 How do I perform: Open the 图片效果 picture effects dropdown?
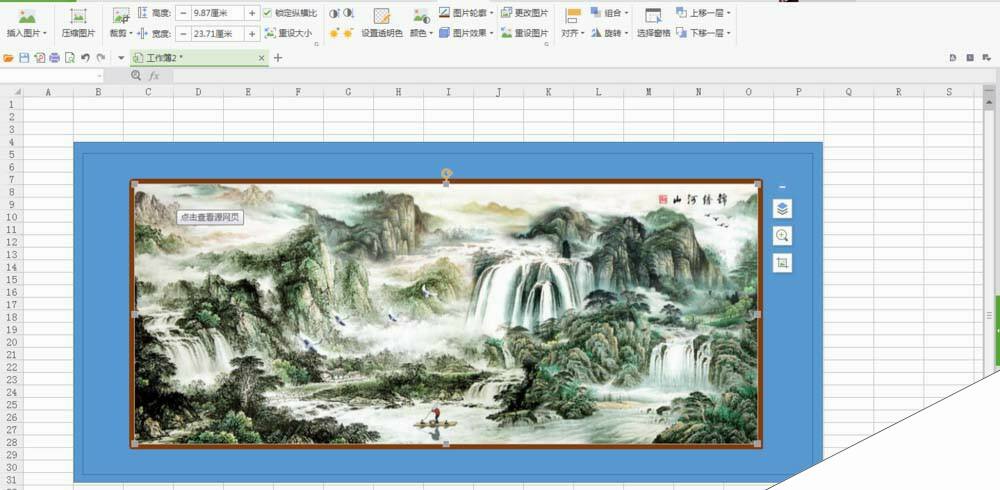(x=466, y=33)
